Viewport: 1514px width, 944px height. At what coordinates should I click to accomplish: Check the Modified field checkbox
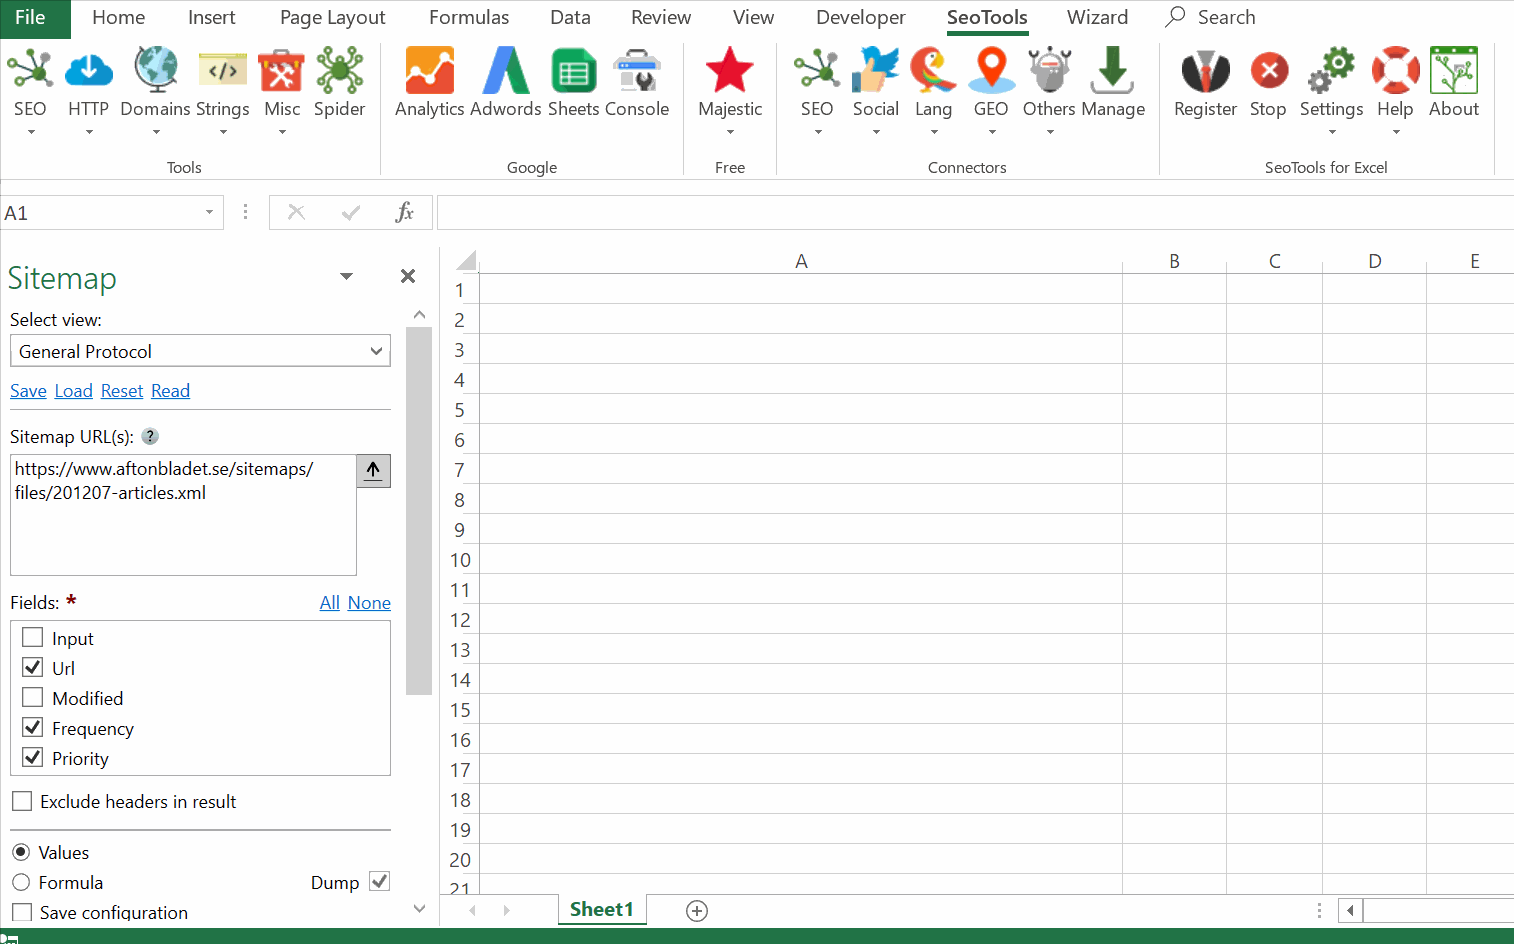33,698
